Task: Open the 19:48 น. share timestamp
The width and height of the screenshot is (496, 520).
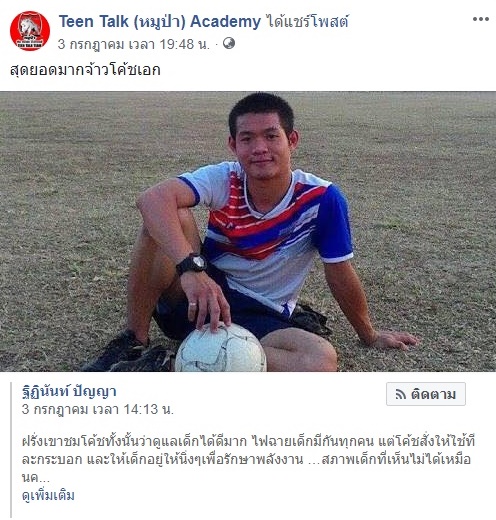Action: tap(134, 44)
